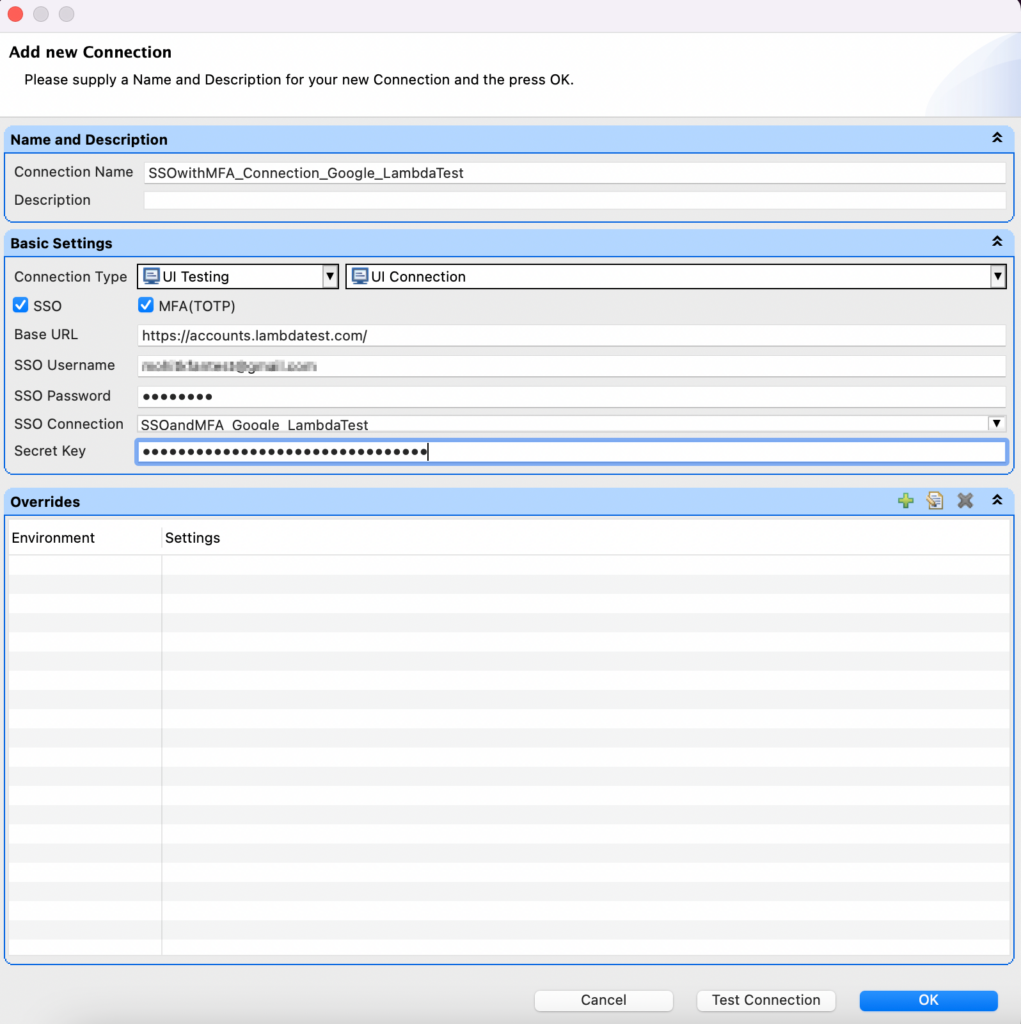Enable the SSO checkbox
The height and width of the screenshot is (1024, 1021).
coord(21,305)
